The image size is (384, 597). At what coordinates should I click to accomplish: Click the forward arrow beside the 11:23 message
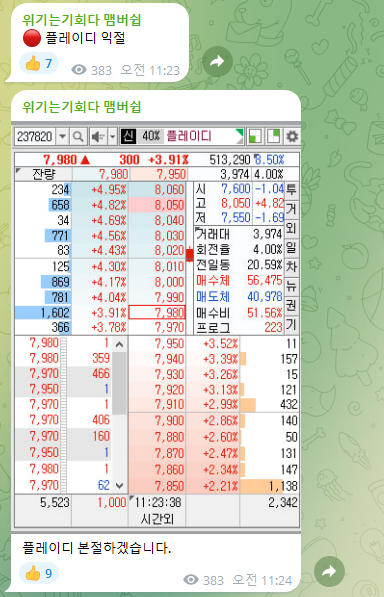click(x=217, y=61)
